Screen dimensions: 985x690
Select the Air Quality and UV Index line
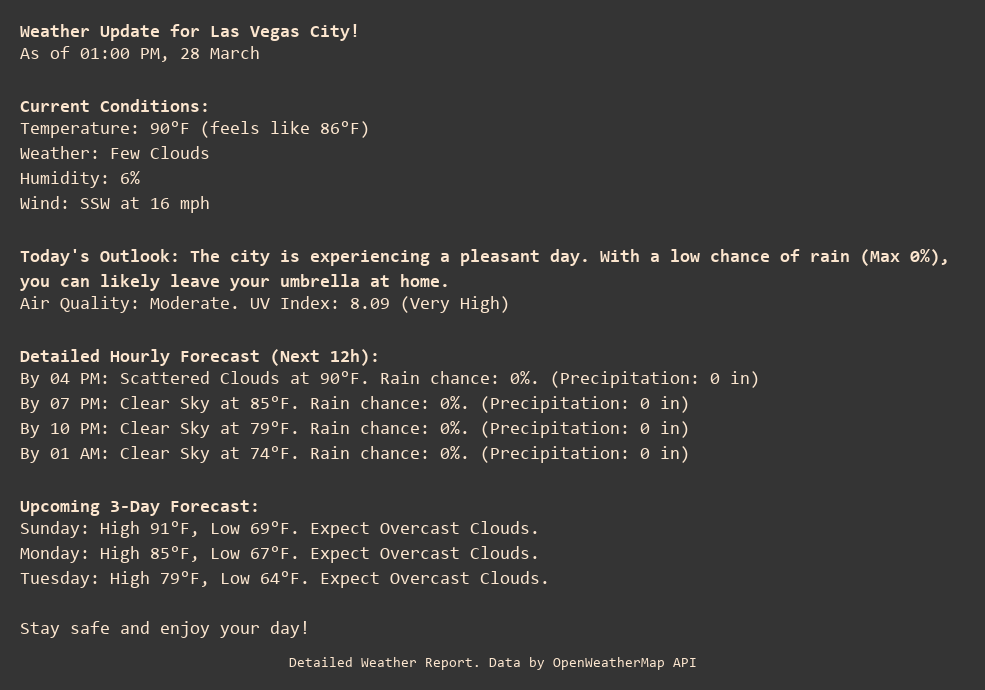[x=264, y=303]
